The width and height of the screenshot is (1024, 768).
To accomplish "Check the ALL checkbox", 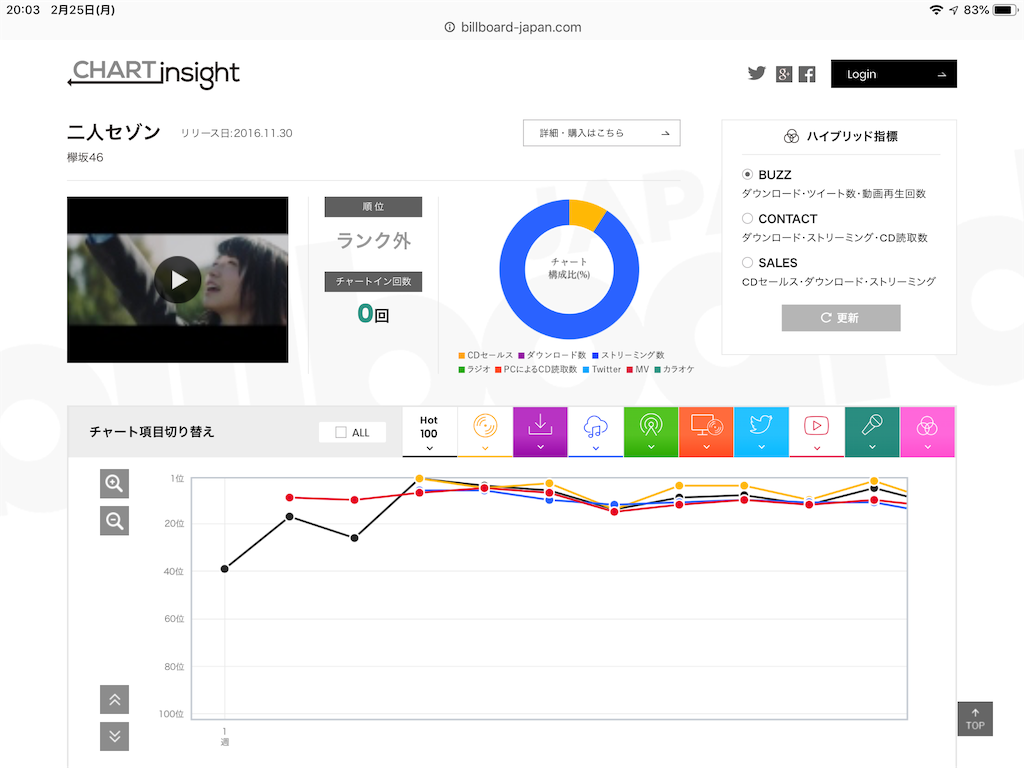I will click(341, 432).
